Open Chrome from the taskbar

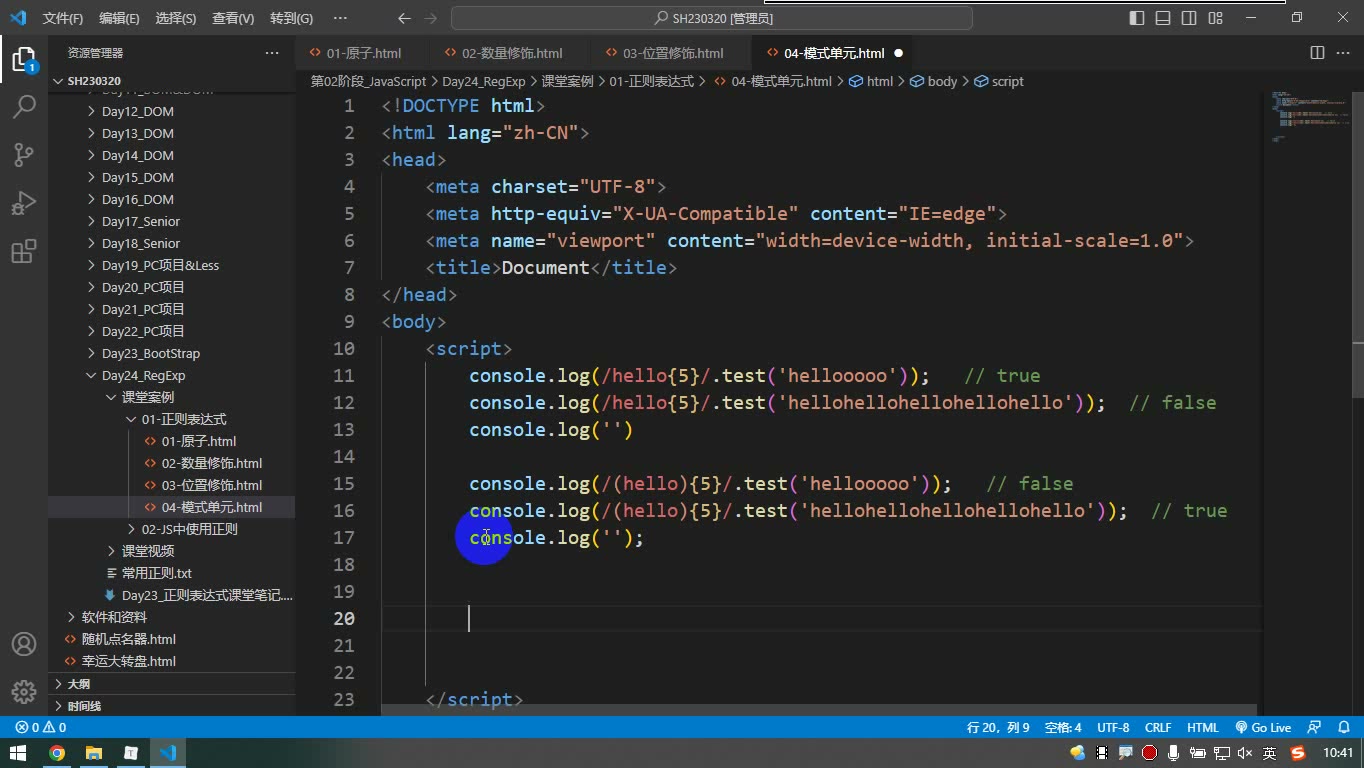click(x=57, y=753)
